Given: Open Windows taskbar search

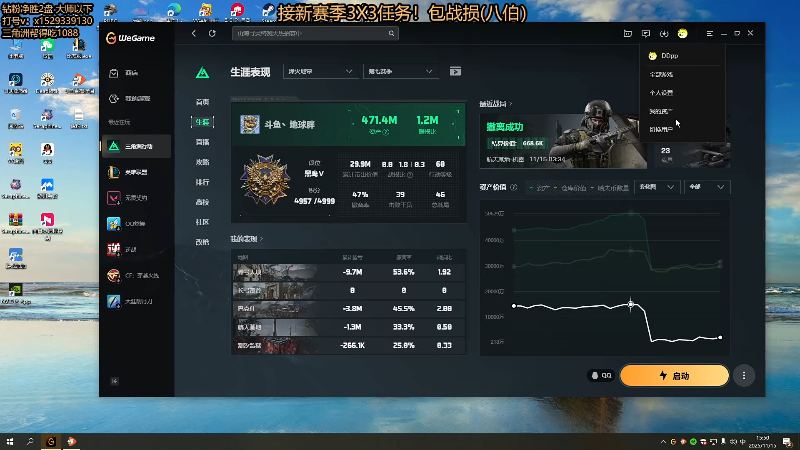Looking at the screenshot, I should click(x=30, y=442).
